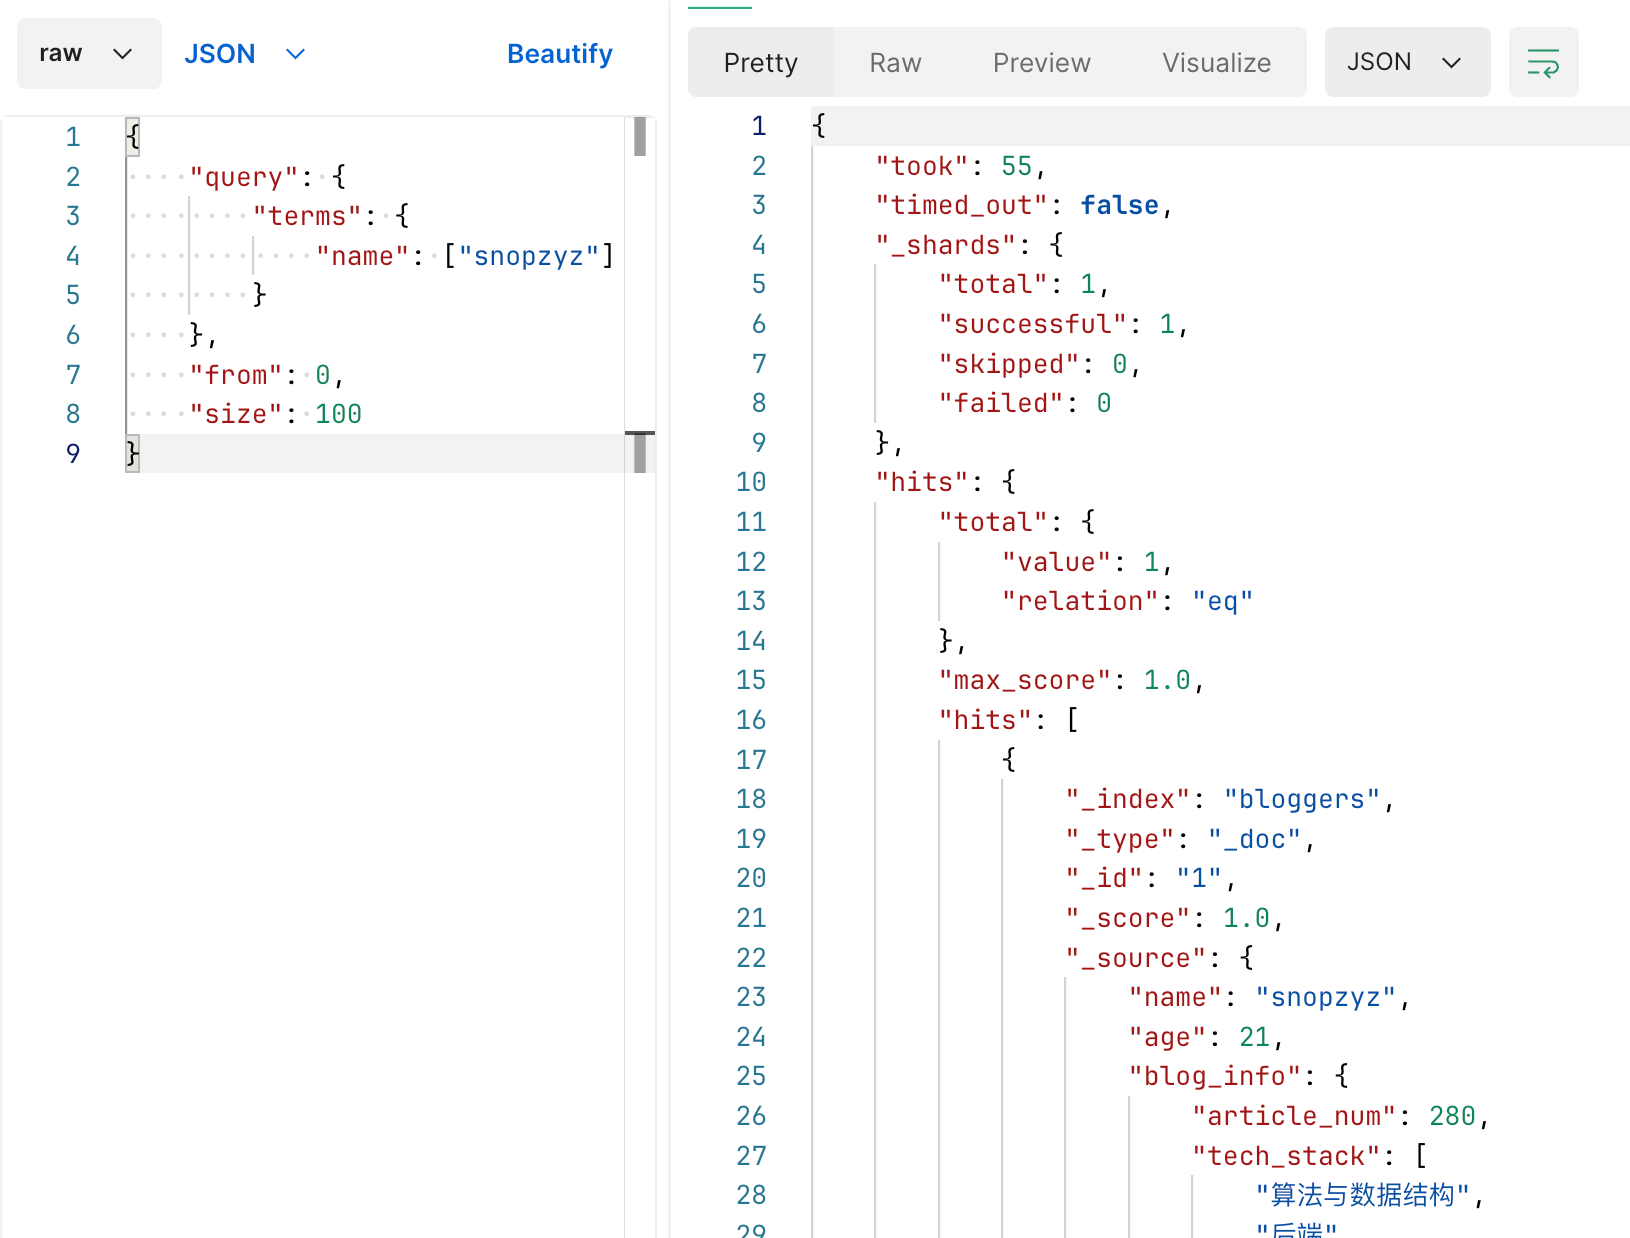Click the "tech_stack" key in response
The image size is (1630, 1238).
point(1286,1156)
